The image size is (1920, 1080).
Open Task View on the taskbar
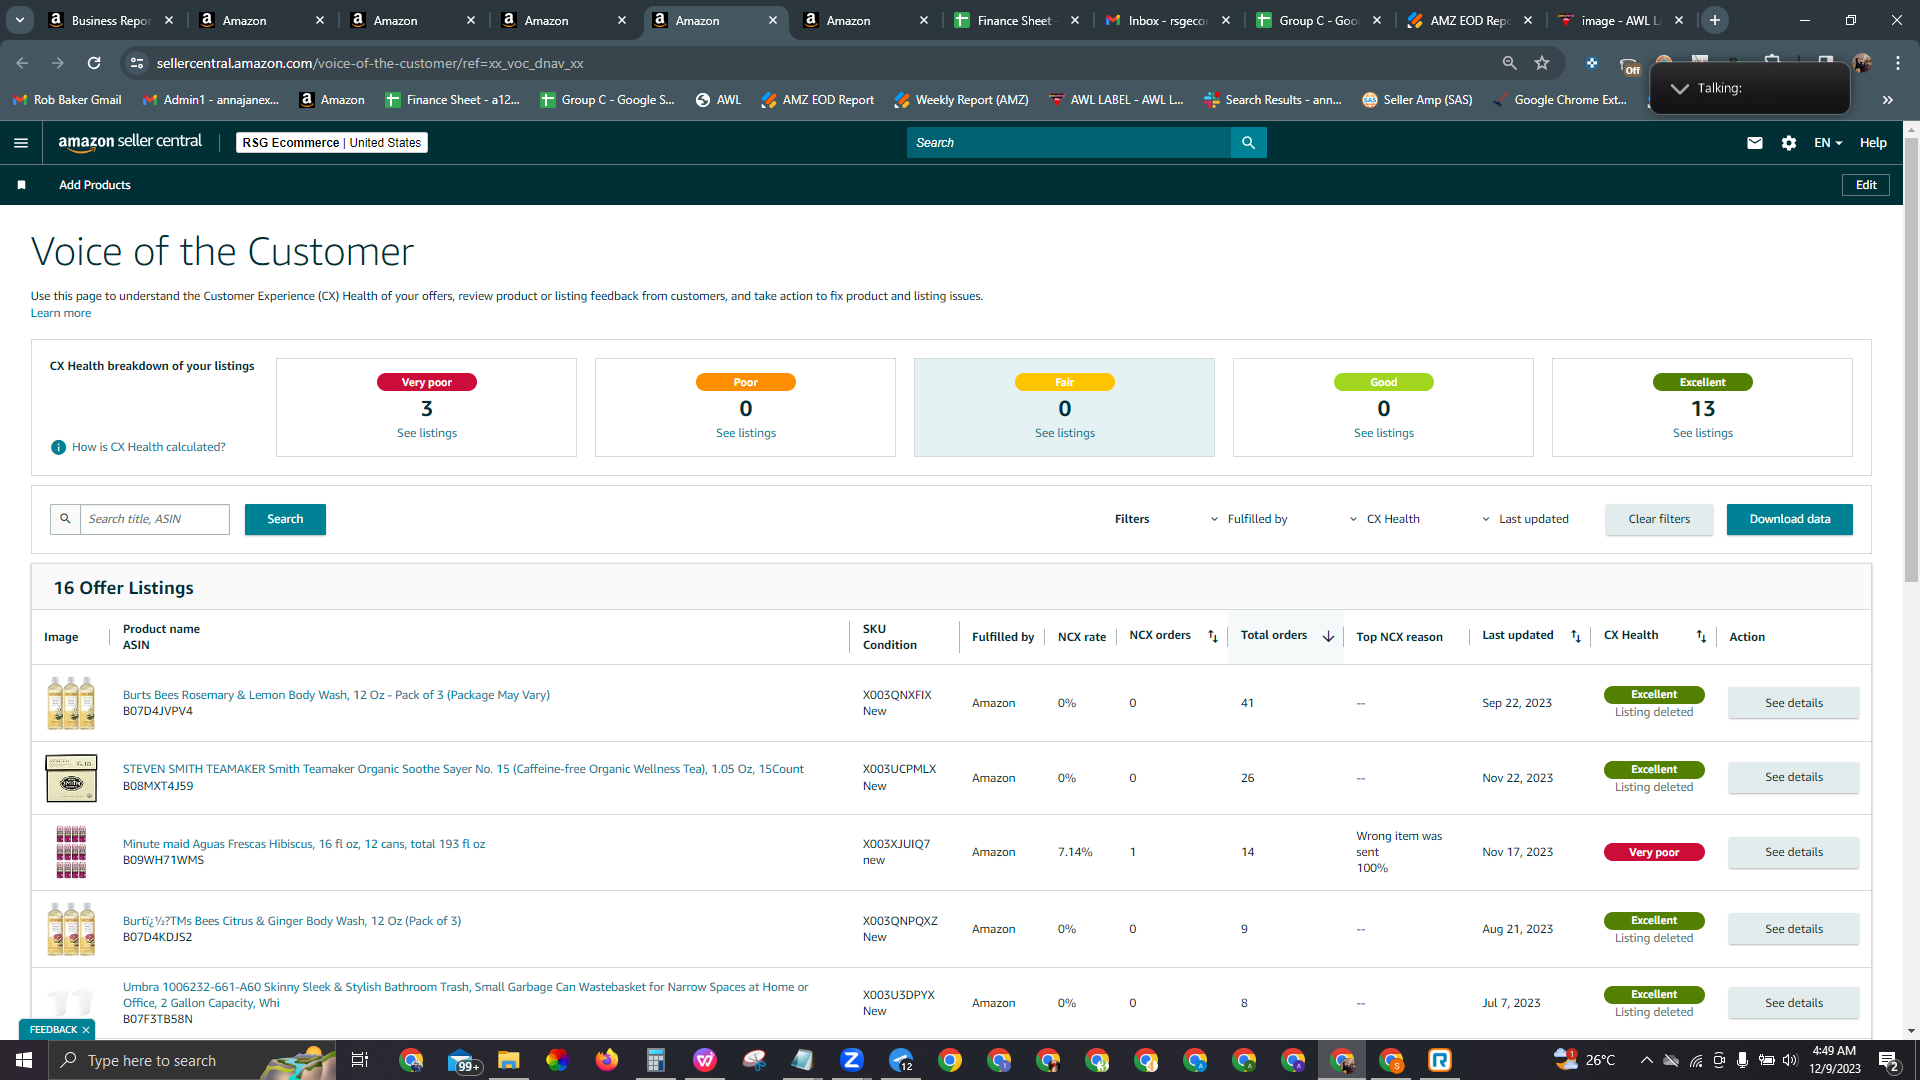(360, 1060)
